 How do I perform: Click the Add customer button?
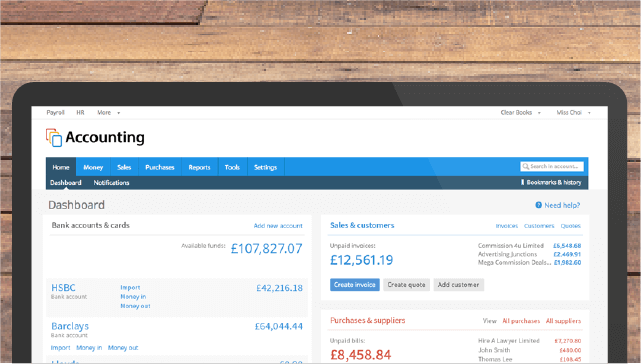458,285
